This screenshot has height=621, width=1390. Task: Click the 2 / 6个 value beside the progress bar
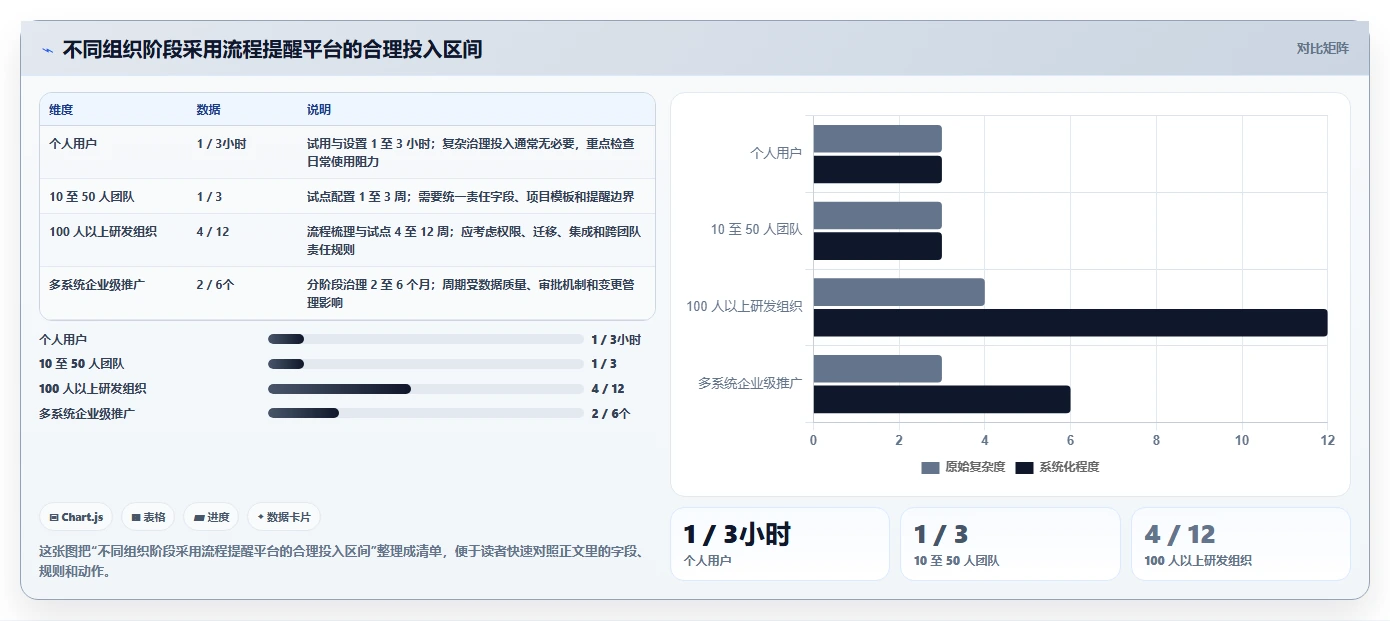610,414
